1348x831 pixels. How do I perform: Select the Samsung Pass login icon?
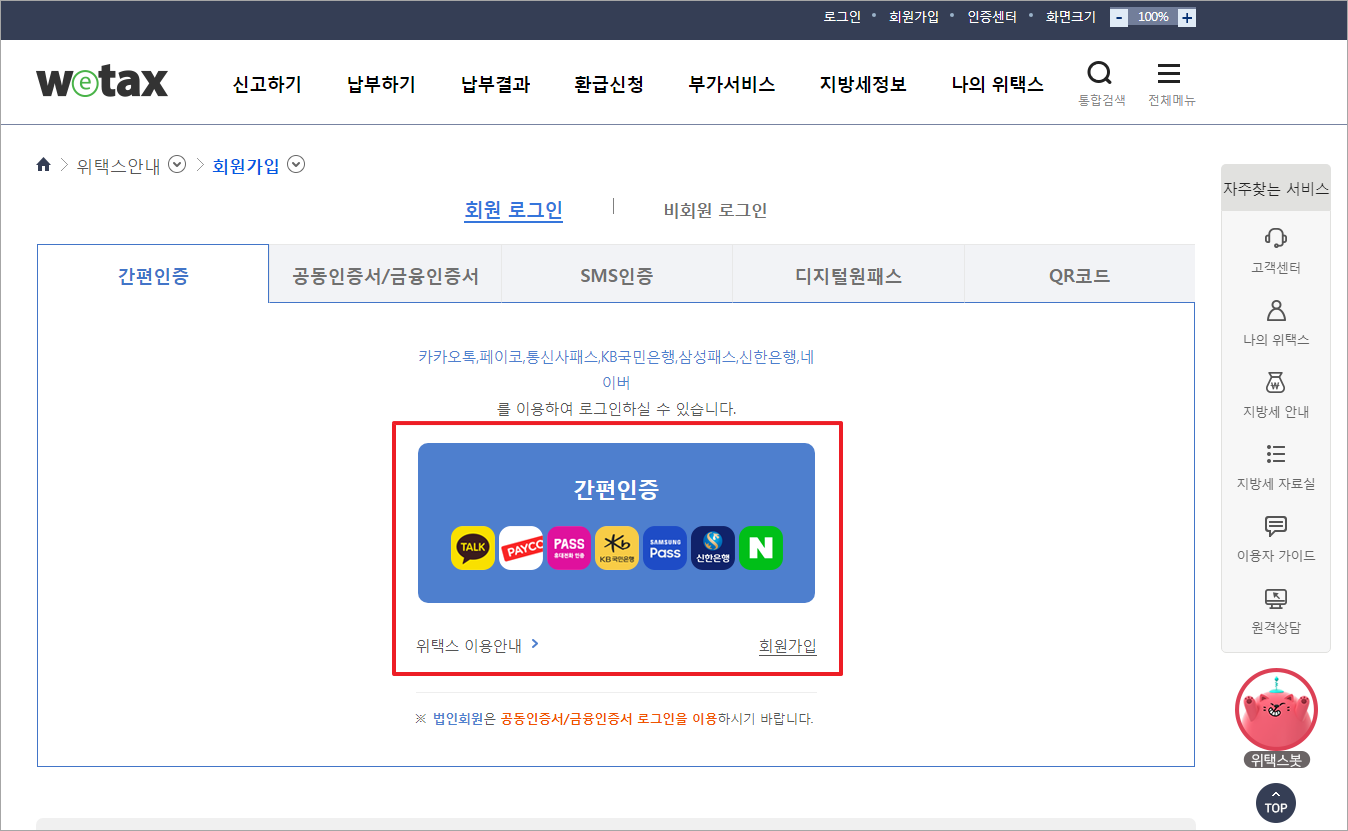(665, 548)
